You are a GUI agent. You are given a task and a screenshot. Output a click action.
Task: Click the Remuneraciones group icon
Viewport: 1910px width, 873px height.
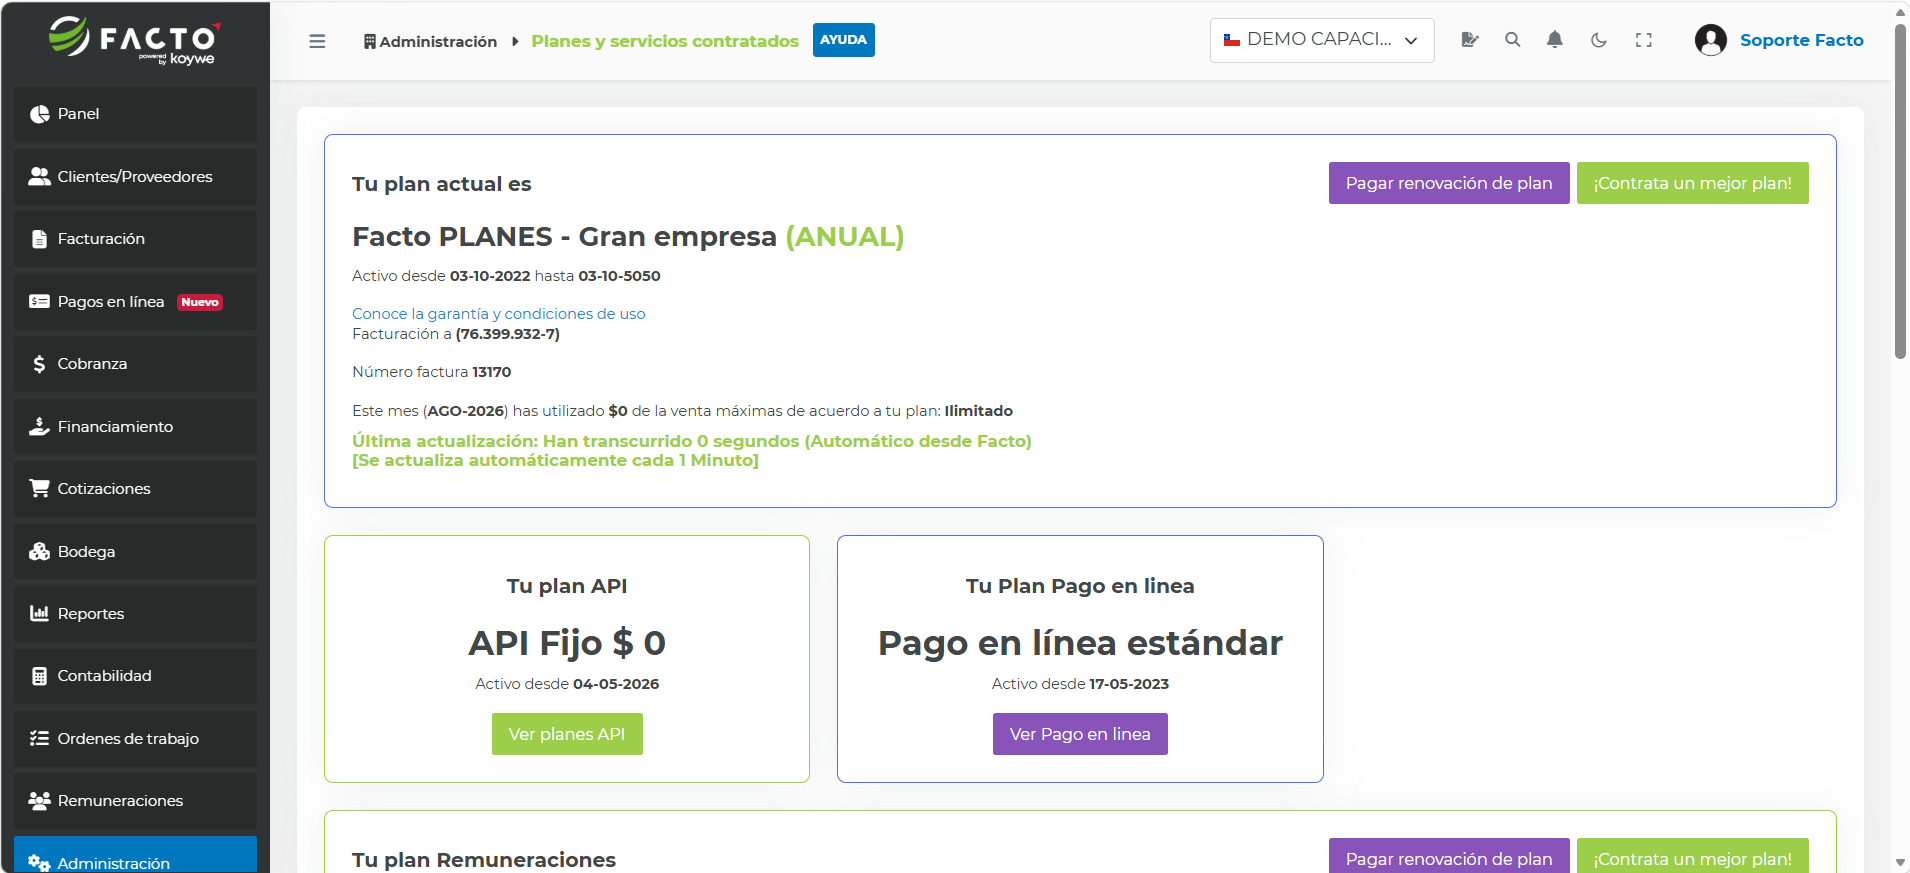click(39, 800)
